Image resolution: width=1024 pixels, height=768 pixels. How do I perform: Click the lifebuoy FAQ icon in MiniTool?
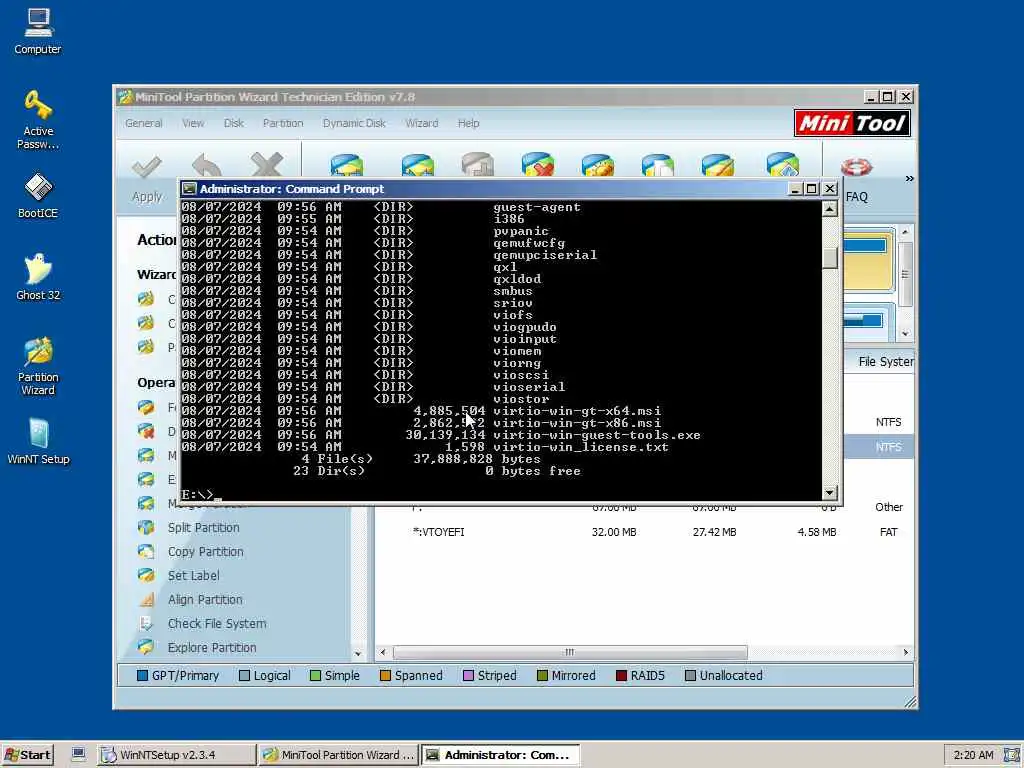(x=856, y=167)
